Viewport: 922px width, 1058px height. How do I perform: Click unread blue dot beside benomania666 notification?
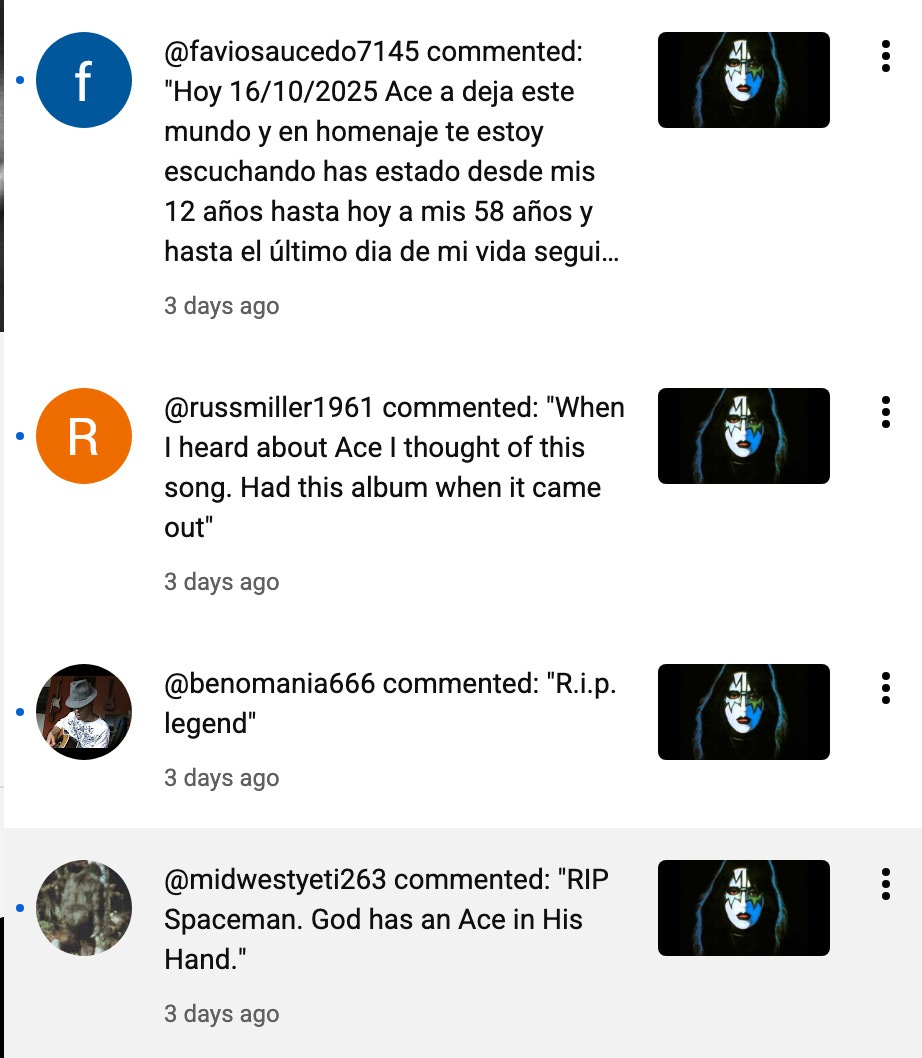tap(20, 712)
